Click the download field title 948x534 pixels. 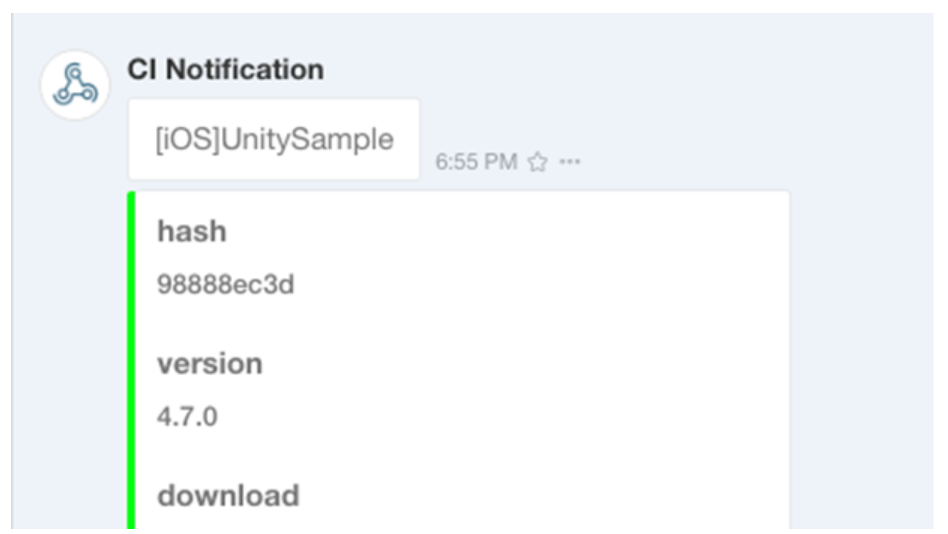(227, 496)
